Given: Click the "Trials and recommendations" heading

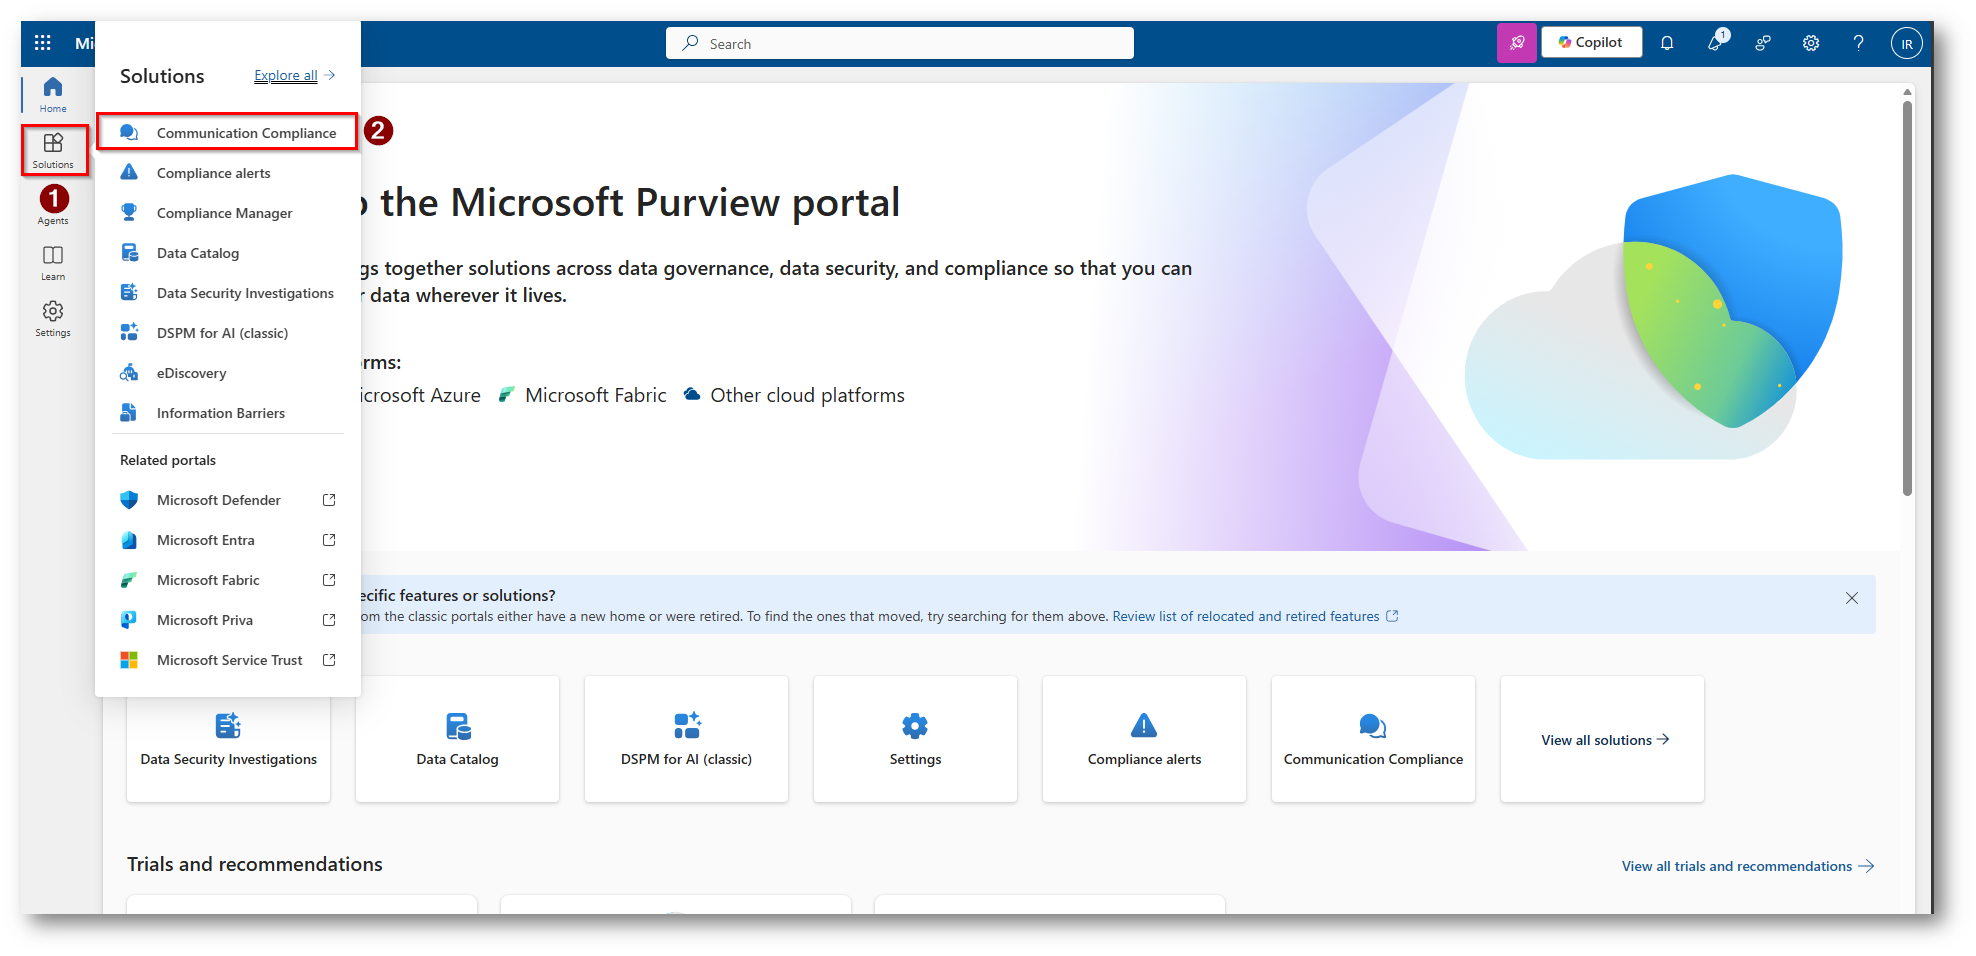Looking at the screenshot, I should click(x=255, y=865).
